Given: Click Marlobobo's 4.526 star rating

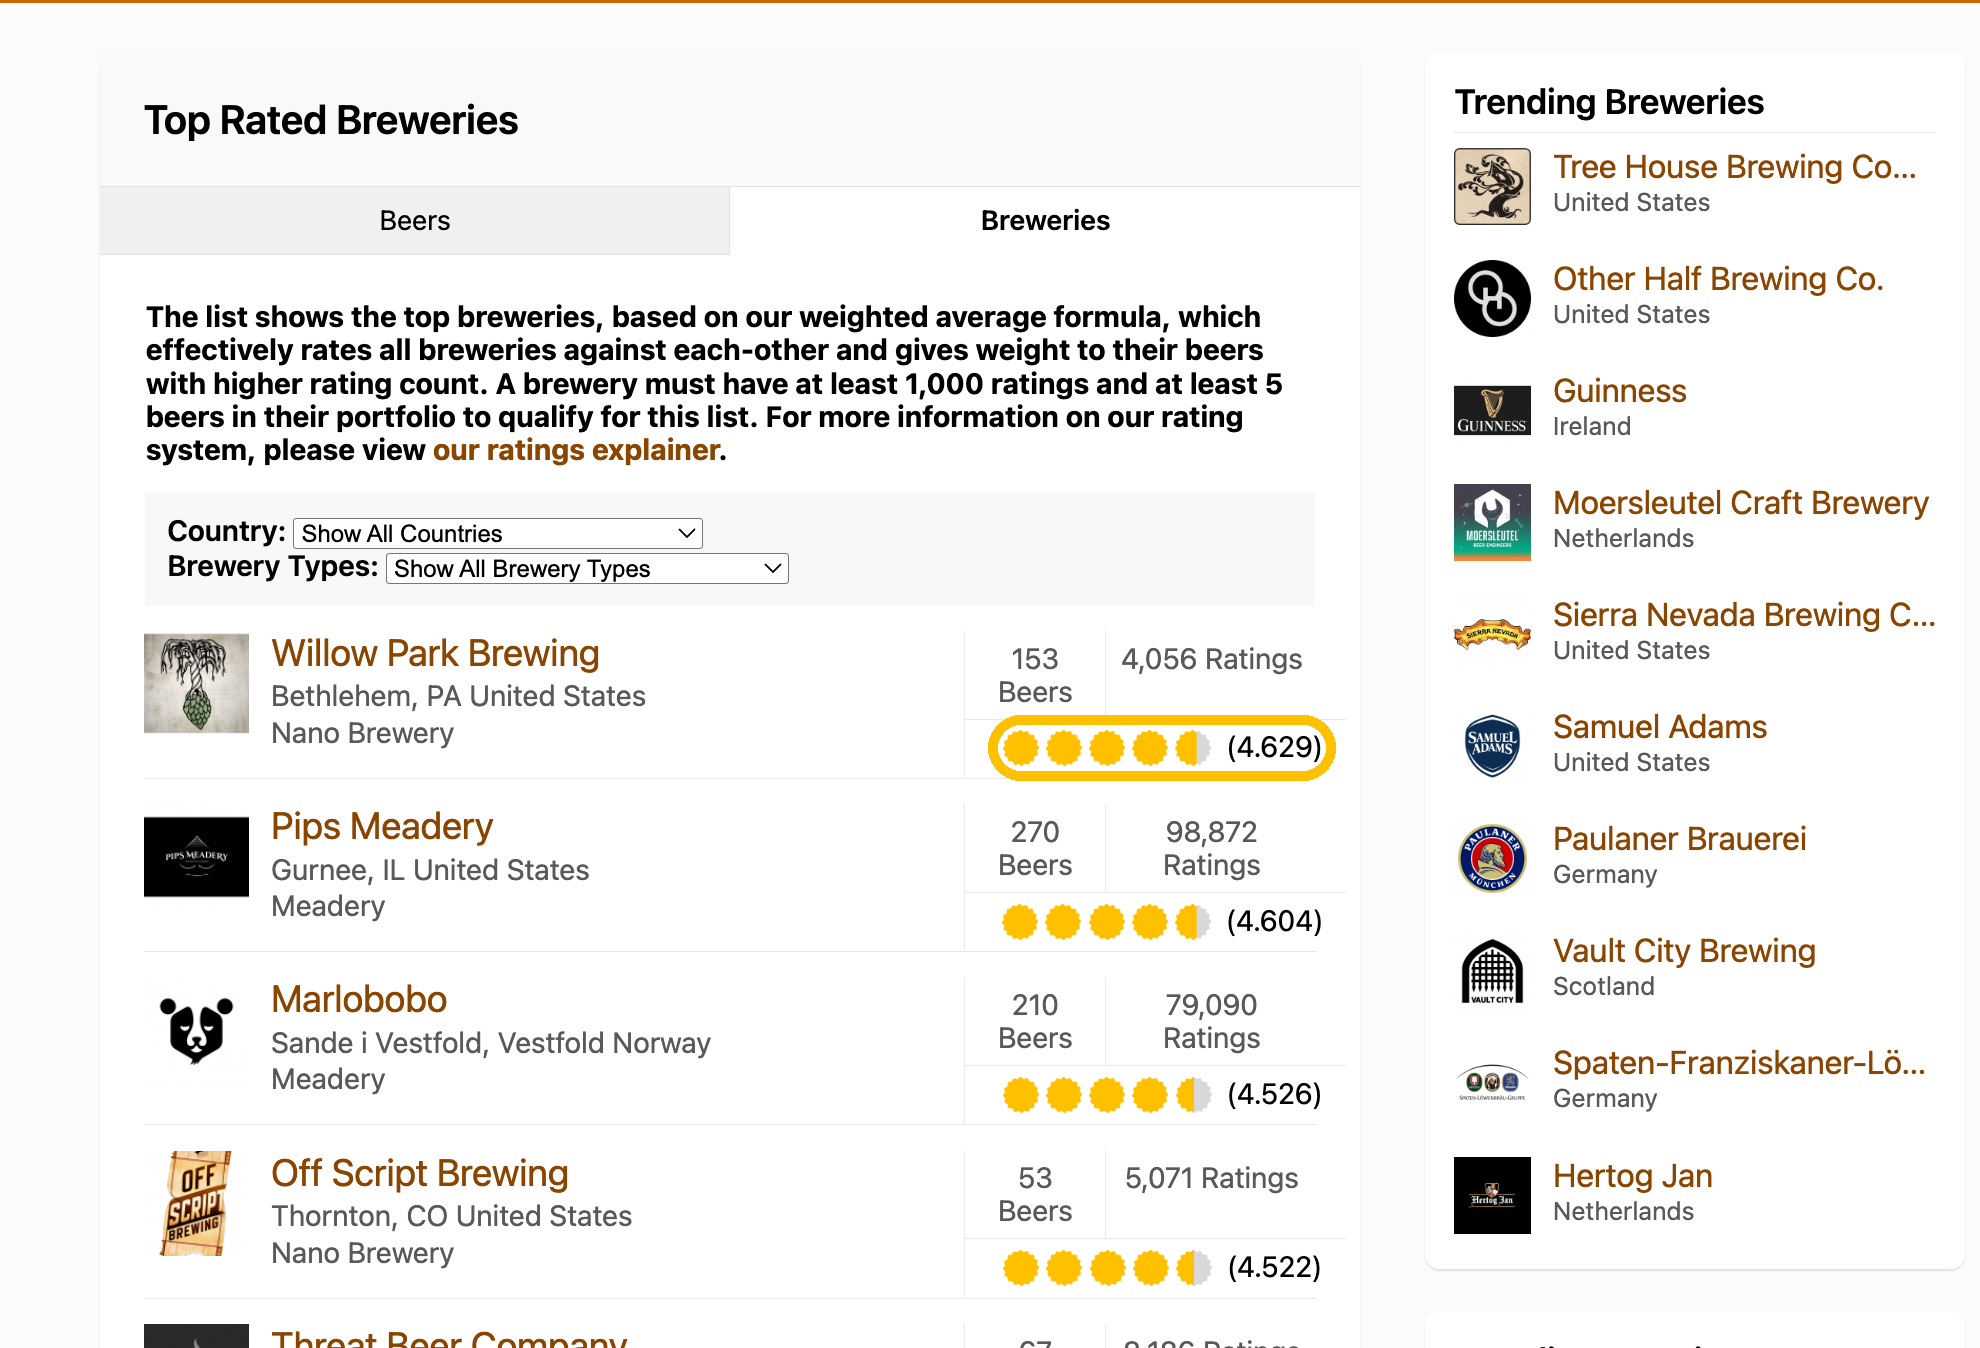Looking at the screenshot, I should [x=1161, y=1094].
